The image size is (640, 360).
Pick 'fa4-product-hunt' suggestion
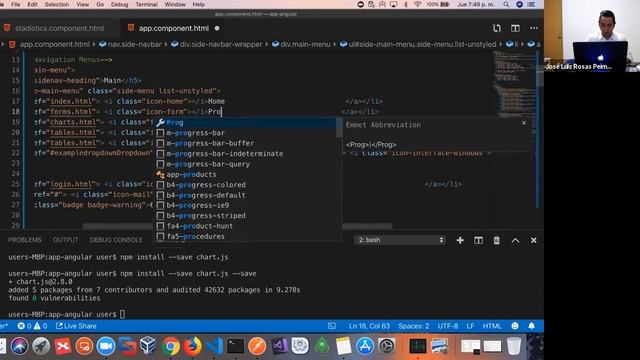pyautogui.click(x=245, y=226)
